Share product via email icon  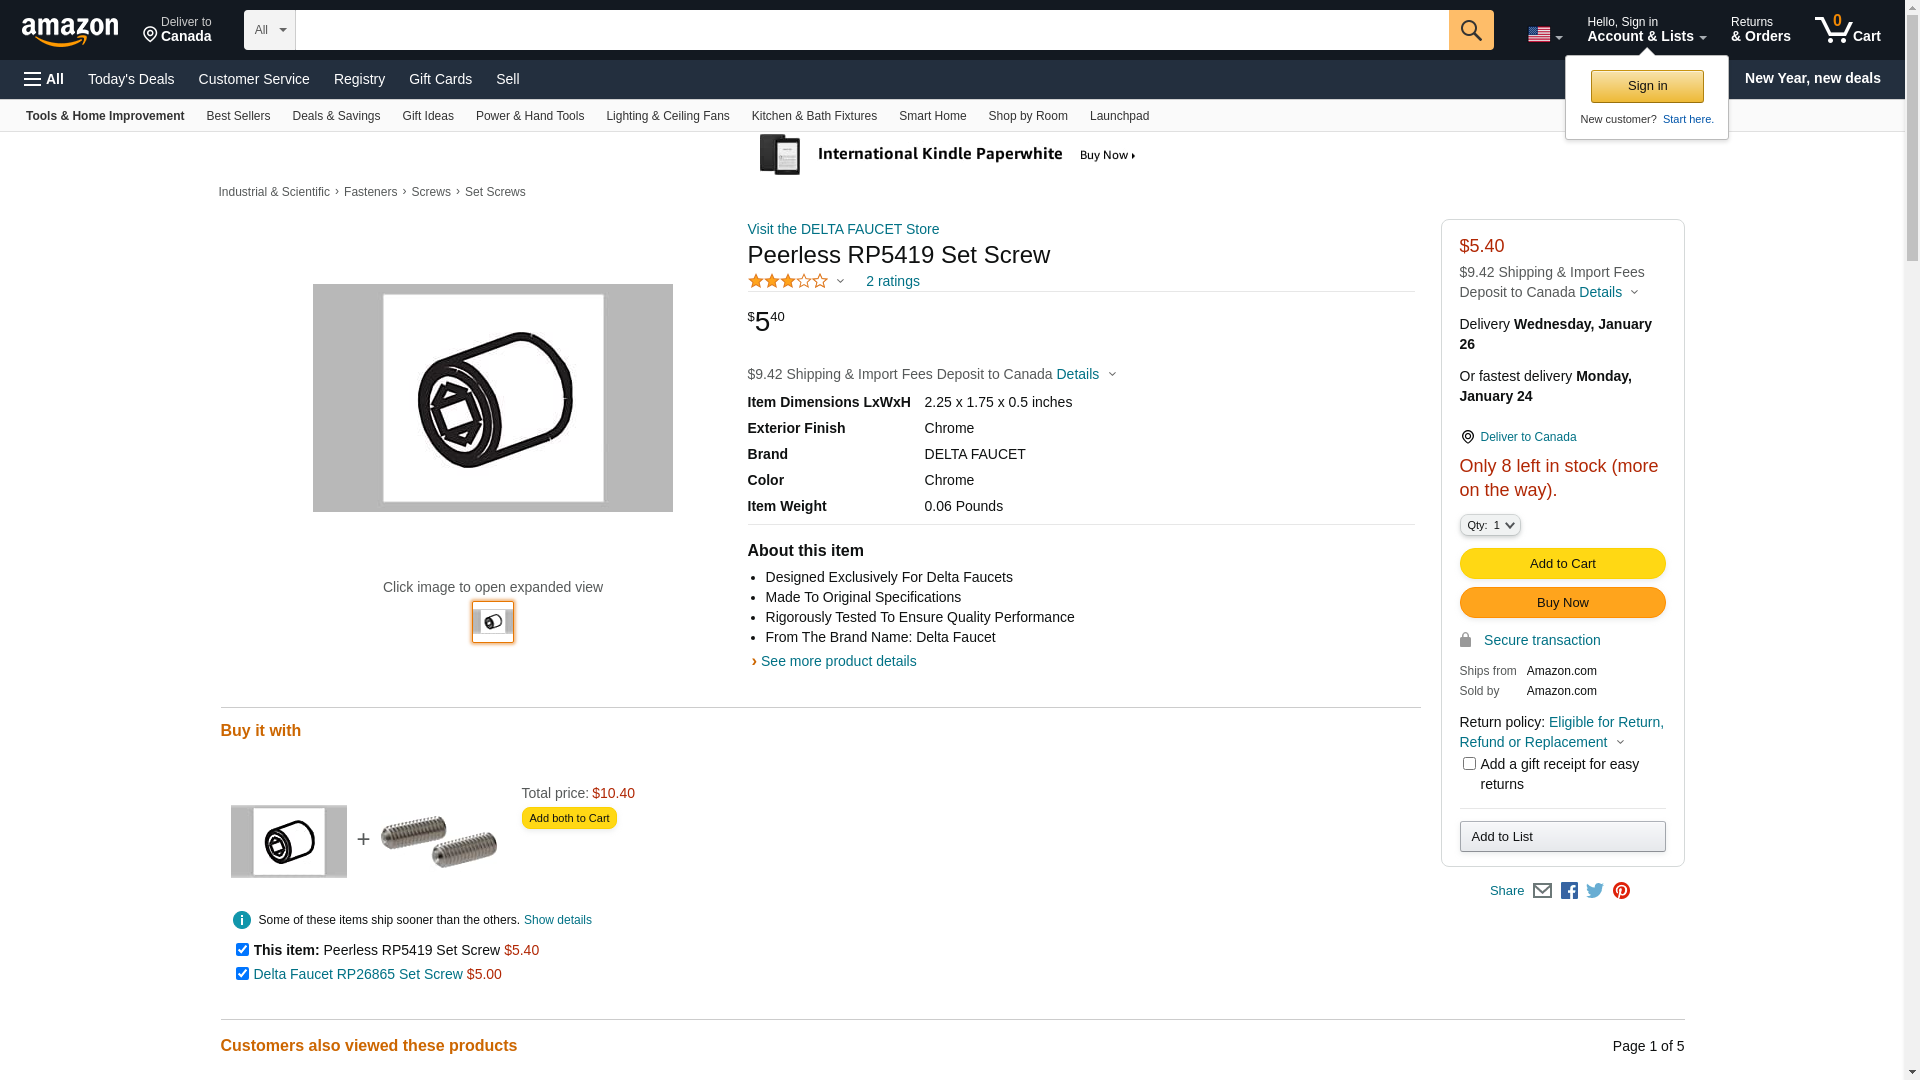point(1542,891)
